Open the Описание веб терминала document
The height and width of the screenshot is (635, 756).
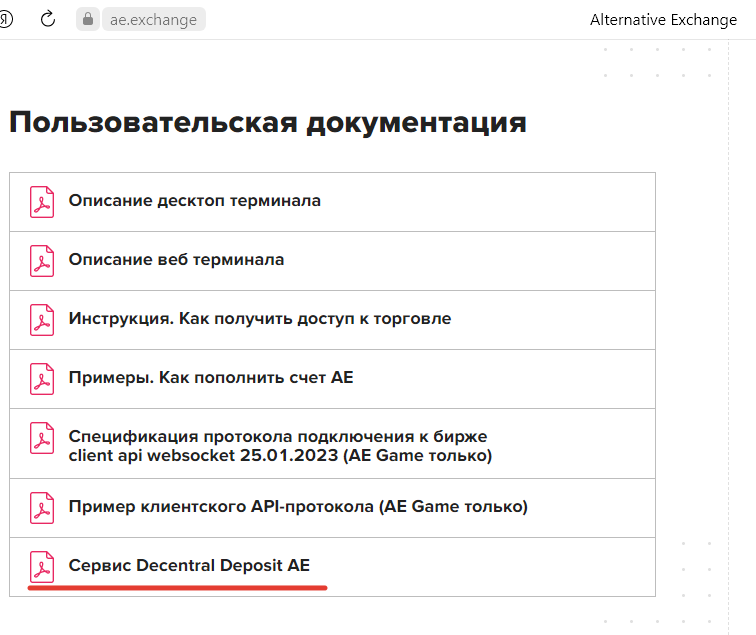coord(176,259)
